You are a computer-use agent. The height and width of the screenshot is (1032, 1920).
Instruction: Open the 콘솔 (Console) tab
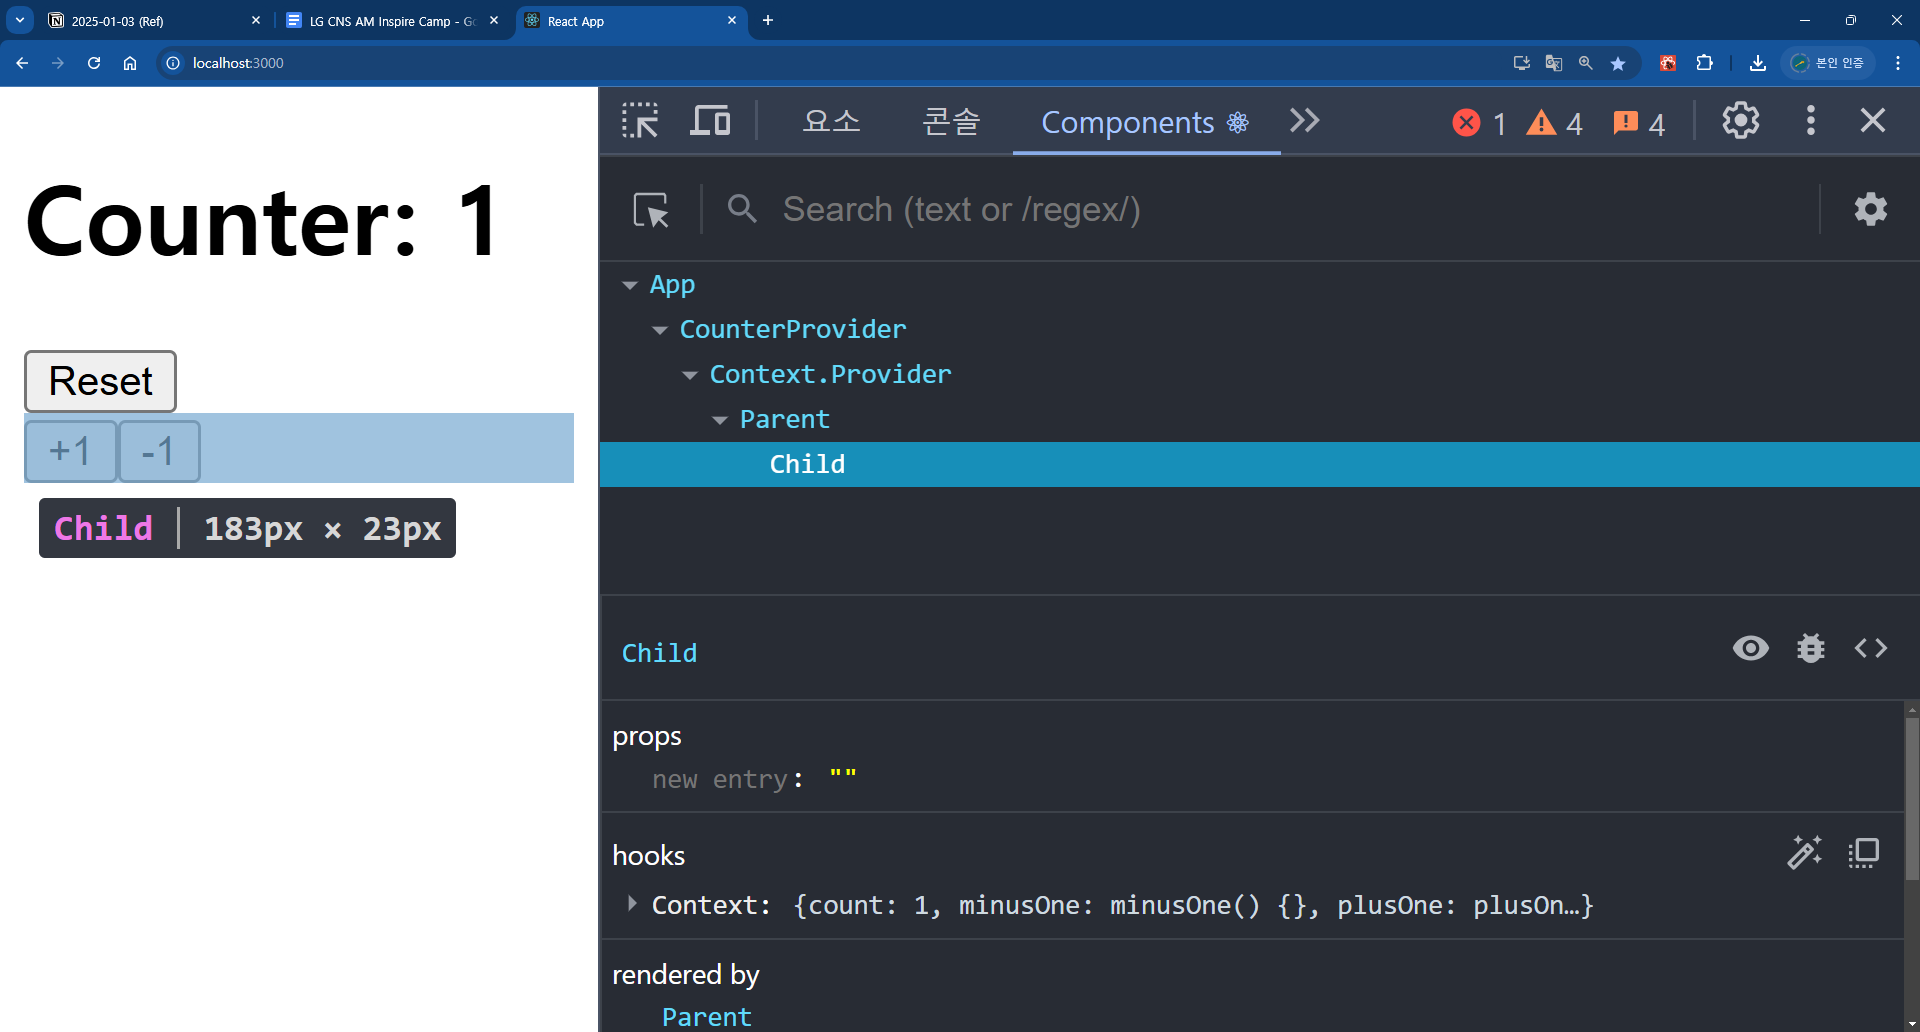(x=951, y=122)
